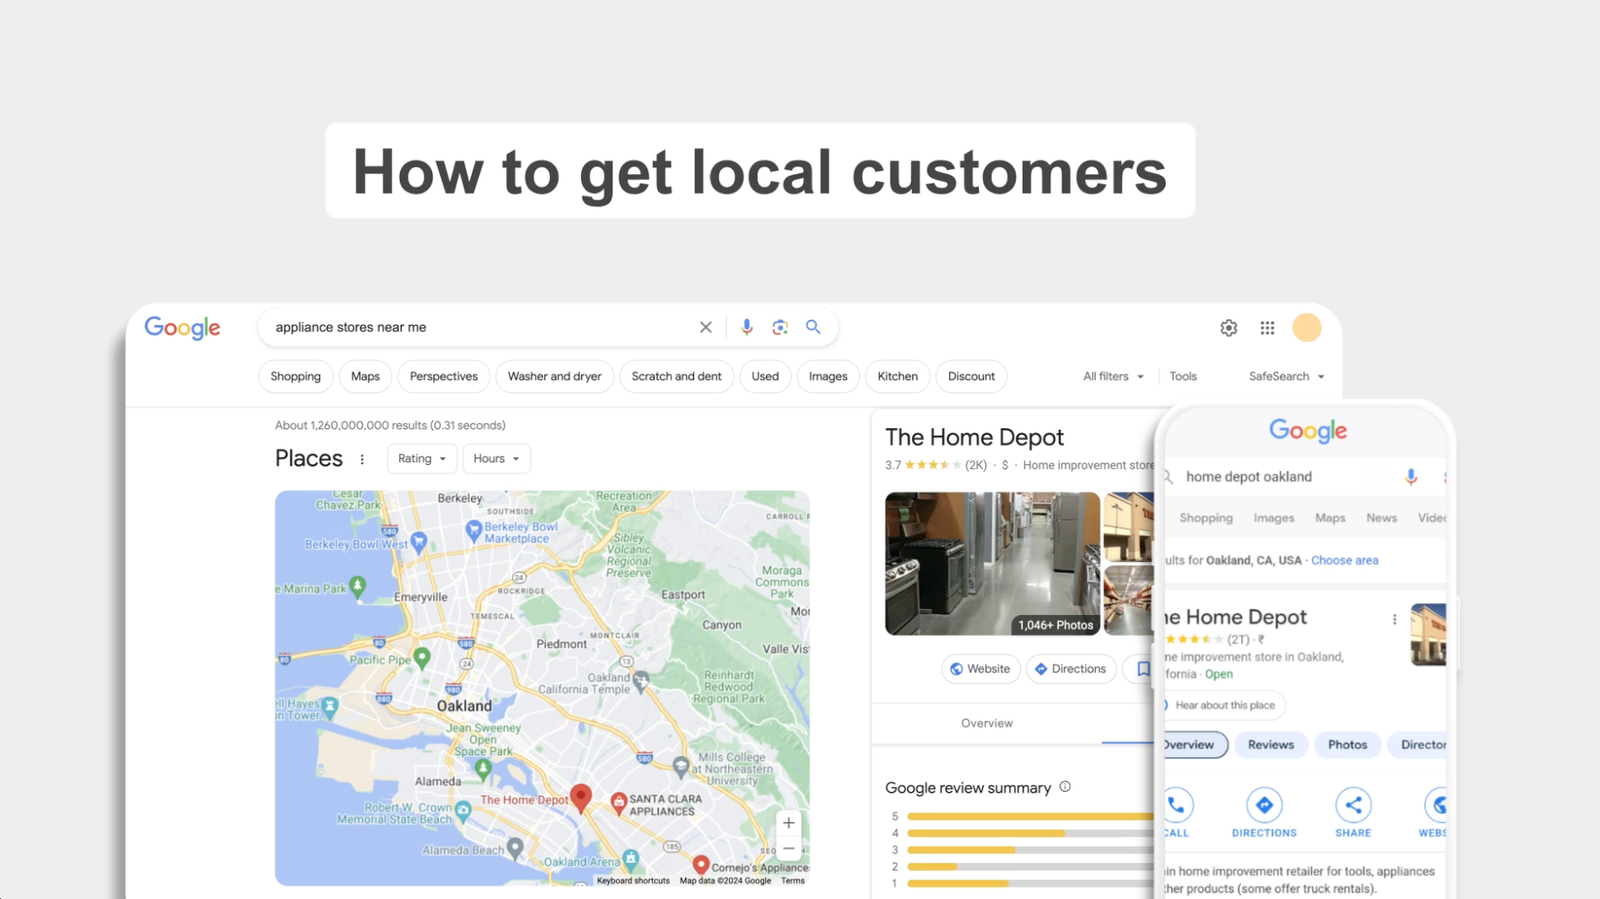
Task: Click the Oakland Arena map marker
Action: [x=631, y=859]
